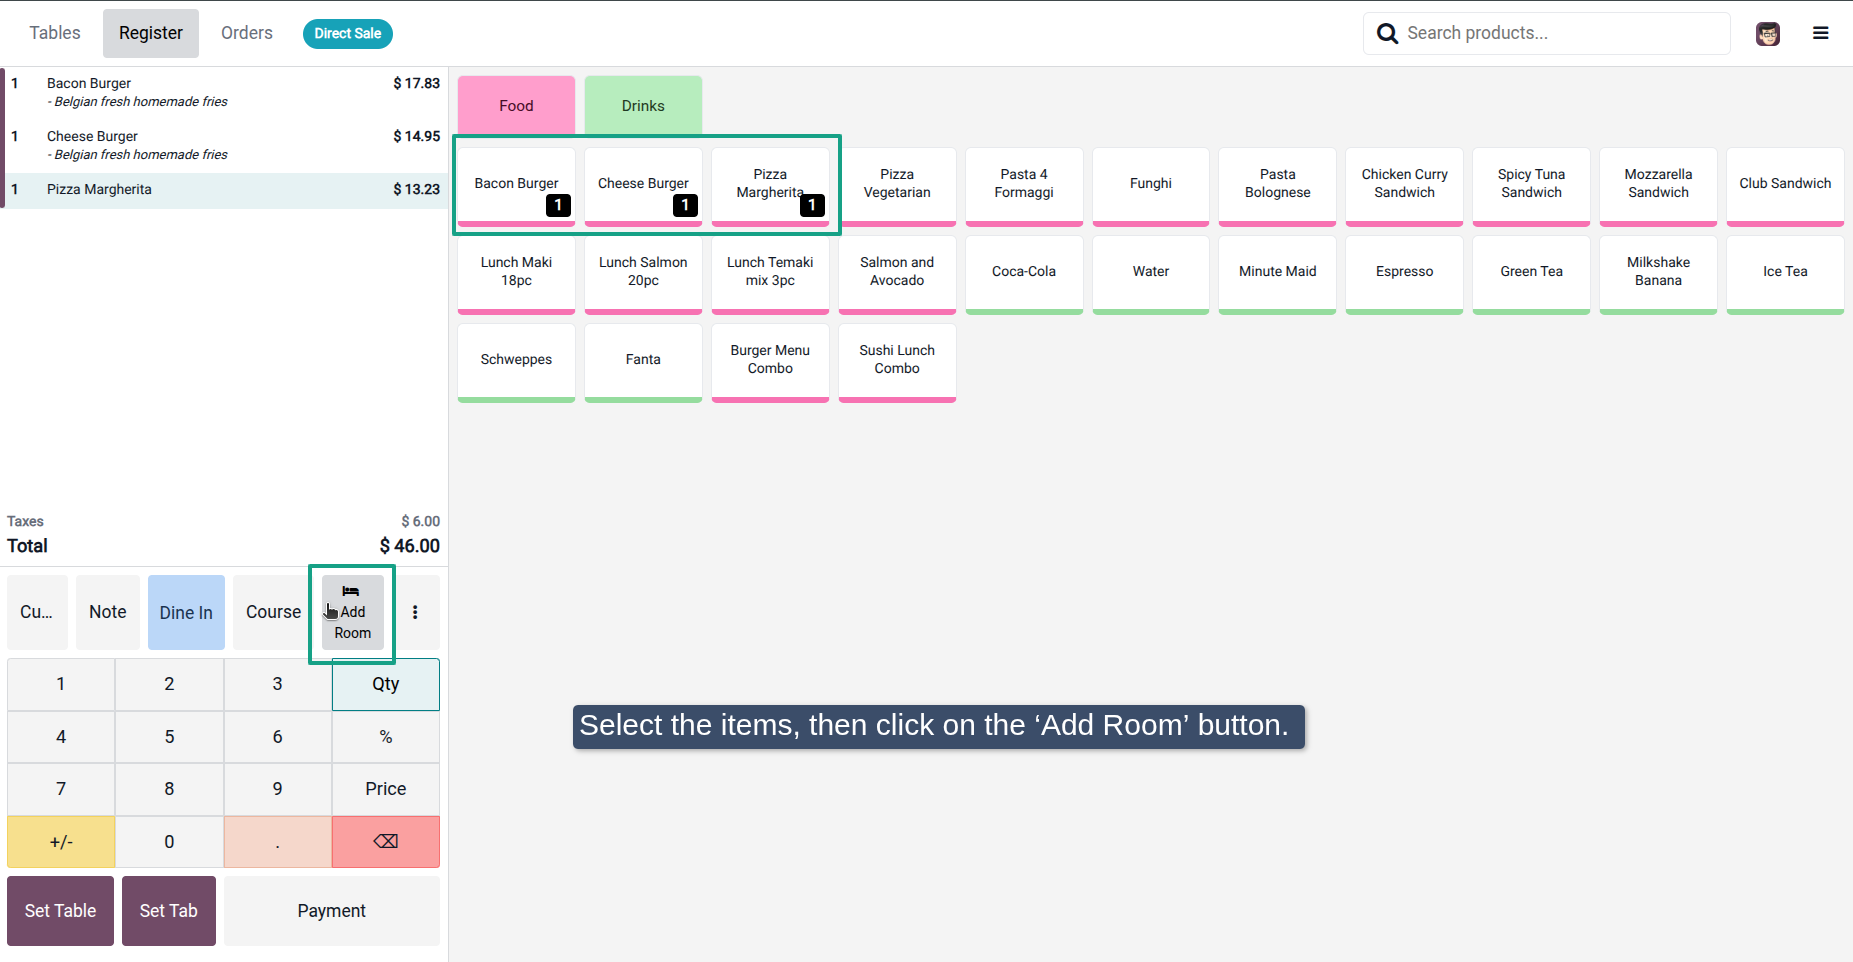The height and width of the screenshot is (962, 1853).
Task: Add Milkshake Banana product
Action: coord(1658,274)
